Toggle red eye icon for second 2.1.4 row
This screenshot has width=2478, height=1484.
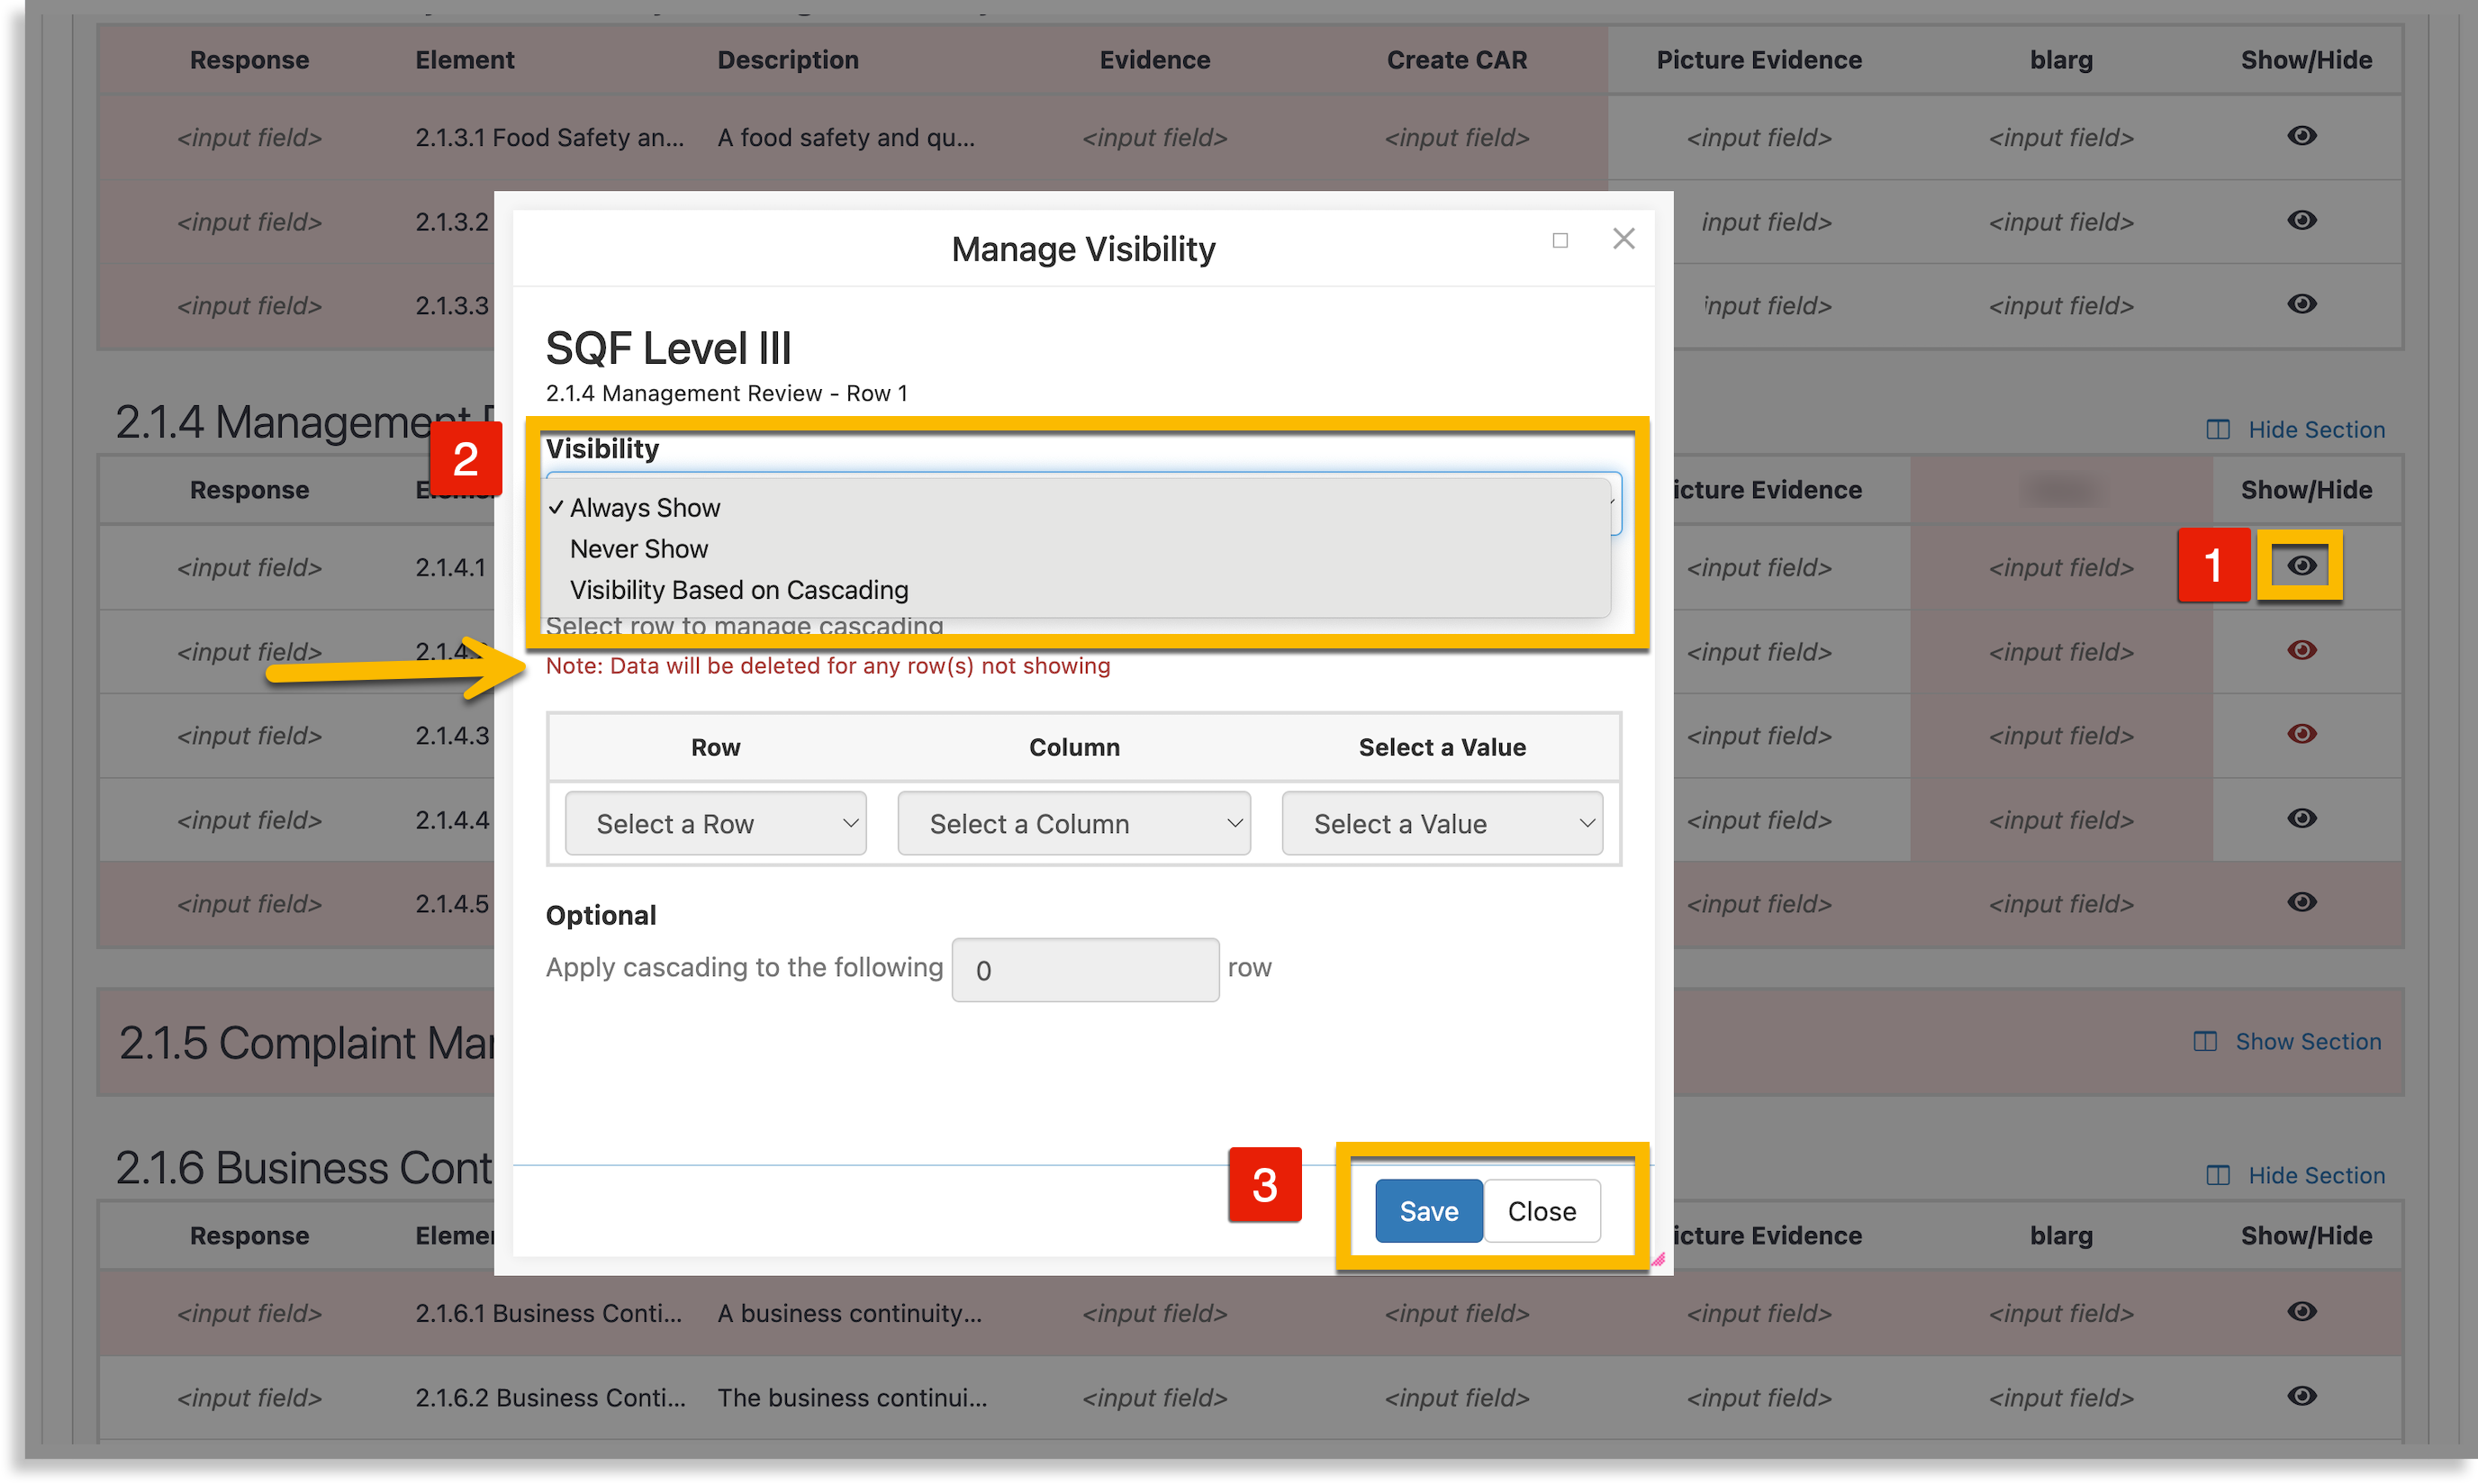[x=2301, y=651]
